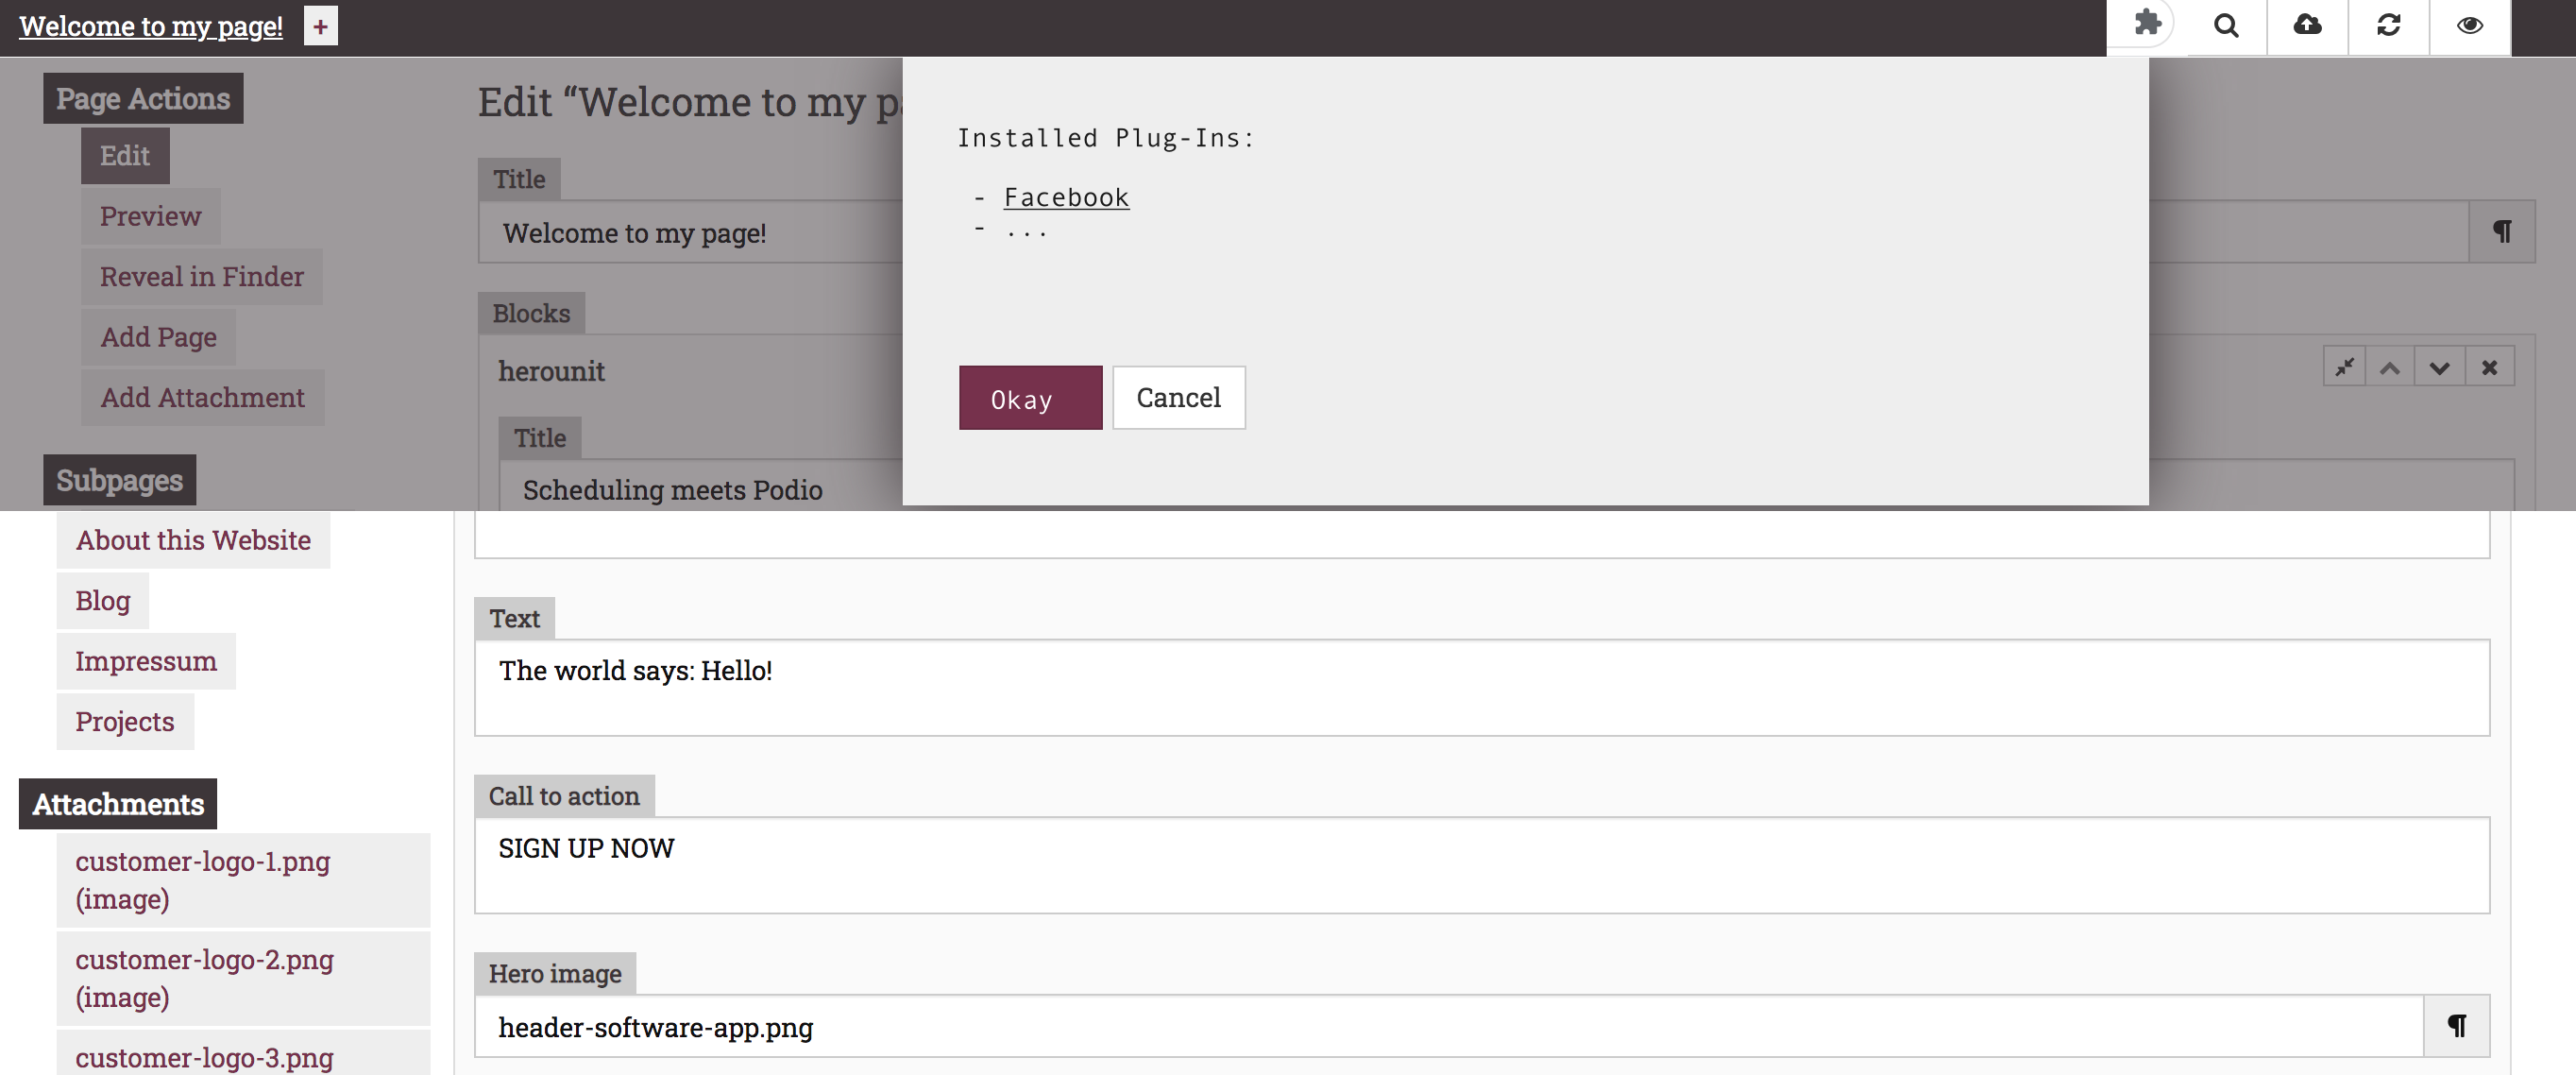Toggle the Edit action in Page Actions
2576x1075 pixels.
tap(124, 155)
